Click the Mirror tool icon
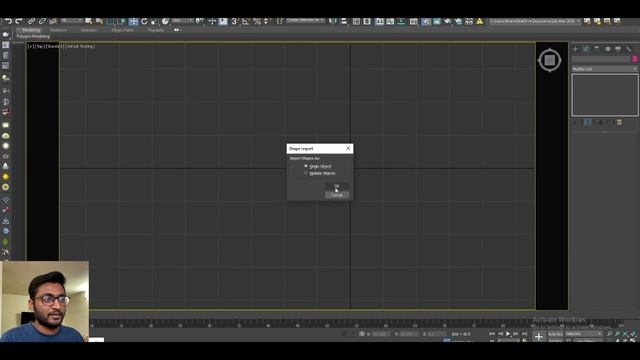 [333, 21]
